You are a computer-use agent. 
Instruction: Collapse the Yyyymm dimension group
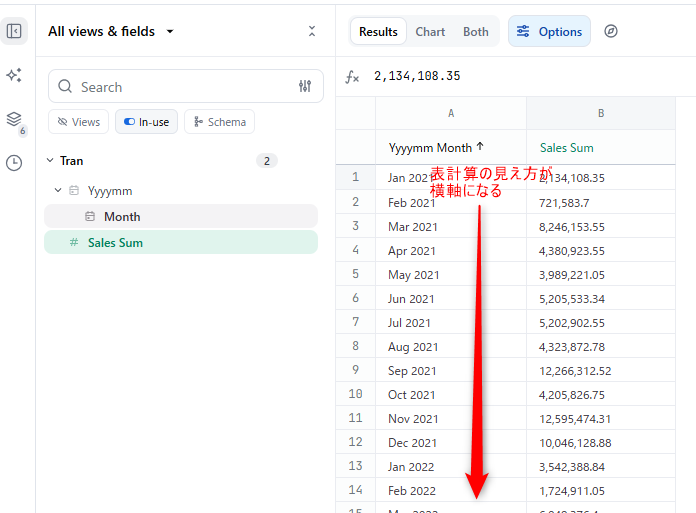(x=58, y=190)
